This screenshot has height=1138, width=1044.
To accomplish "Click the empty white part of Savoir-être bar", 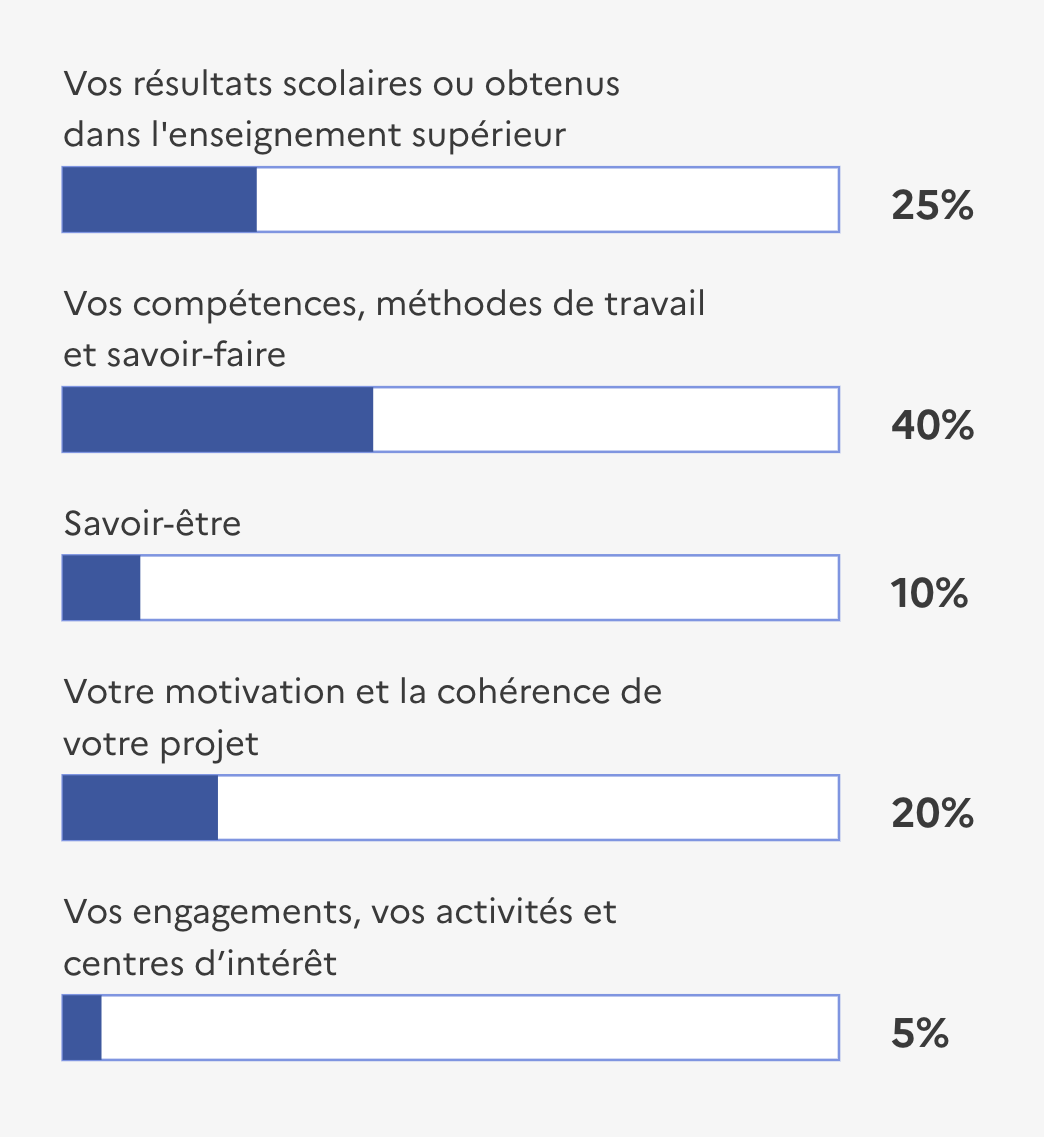I will click(489, 588).
